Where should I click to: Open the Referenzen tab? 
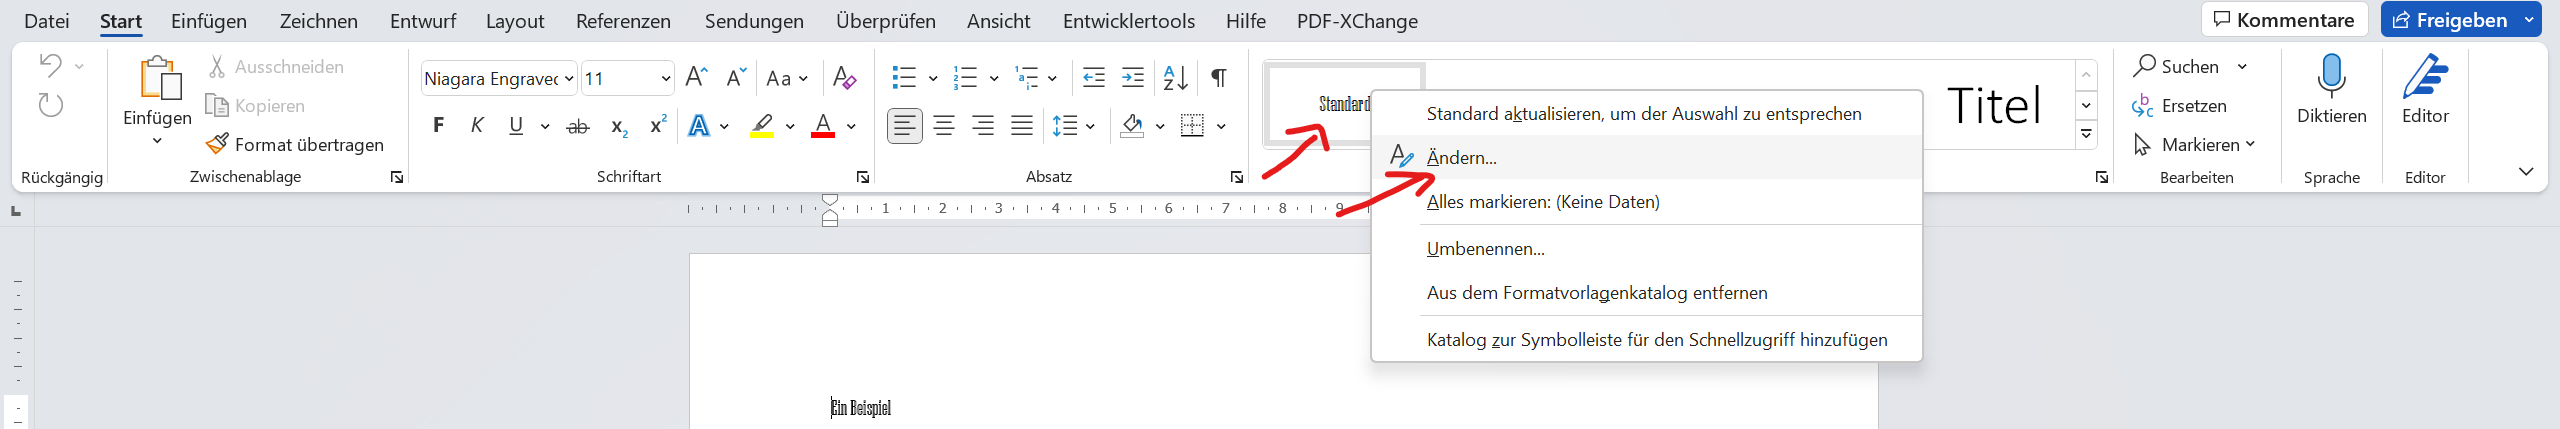[623, 21]
